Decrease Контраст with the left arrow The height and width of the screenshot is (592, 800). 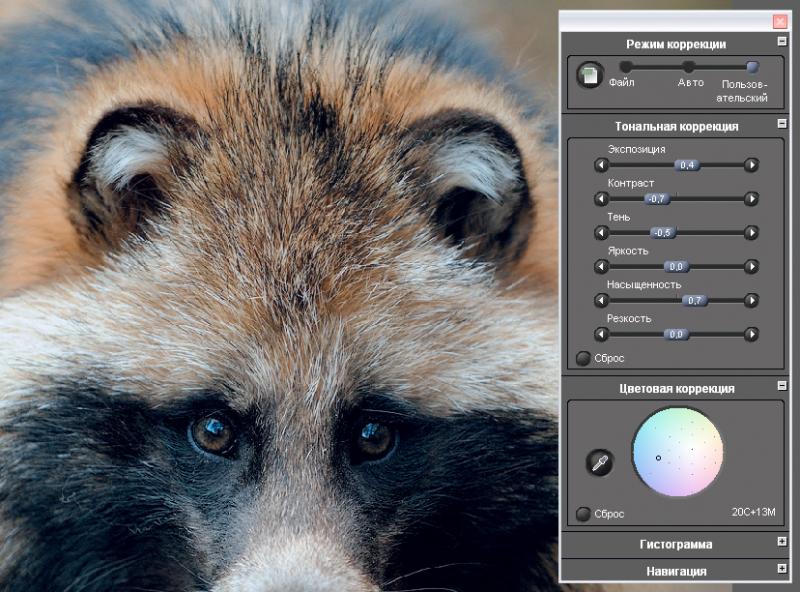click(602, 199)
